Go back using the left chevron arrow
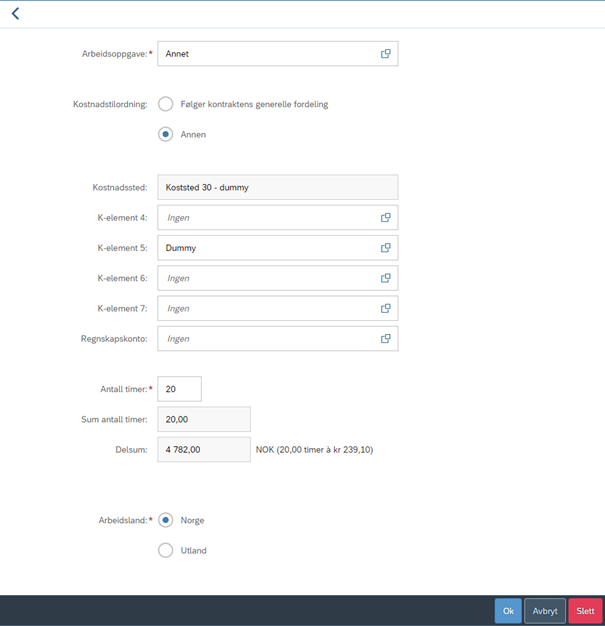 click(x=15, y=14)
